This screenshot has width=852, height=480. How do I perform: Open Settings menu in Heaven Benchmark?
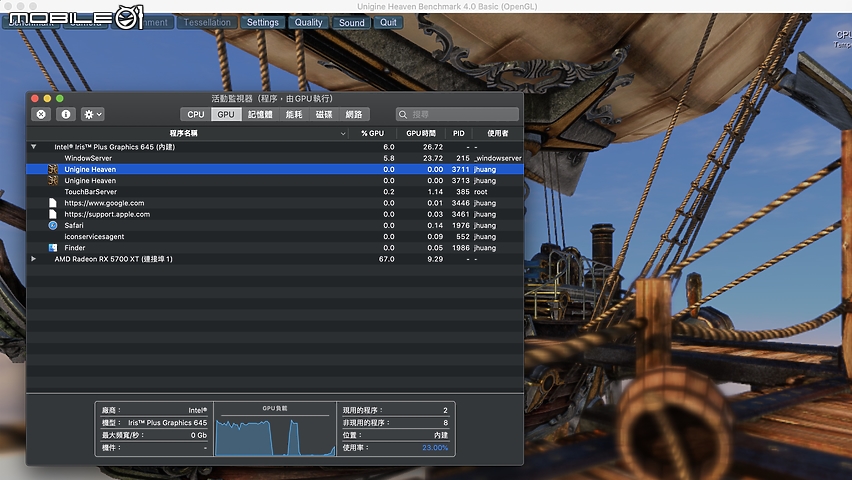point(262,22)
